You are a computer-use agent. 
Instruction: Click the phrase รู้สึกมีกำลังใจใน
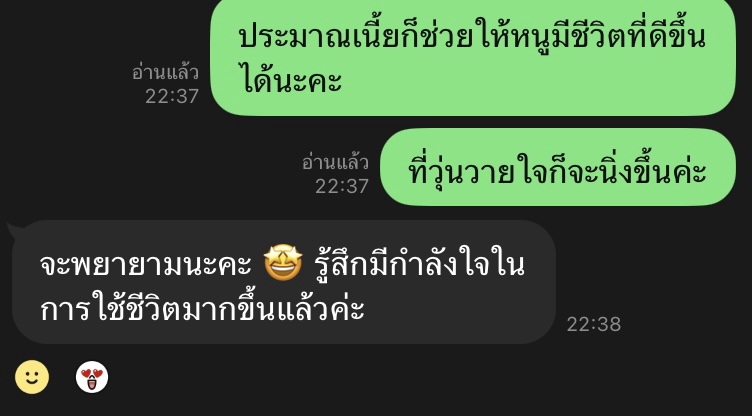tap(420, 263)
